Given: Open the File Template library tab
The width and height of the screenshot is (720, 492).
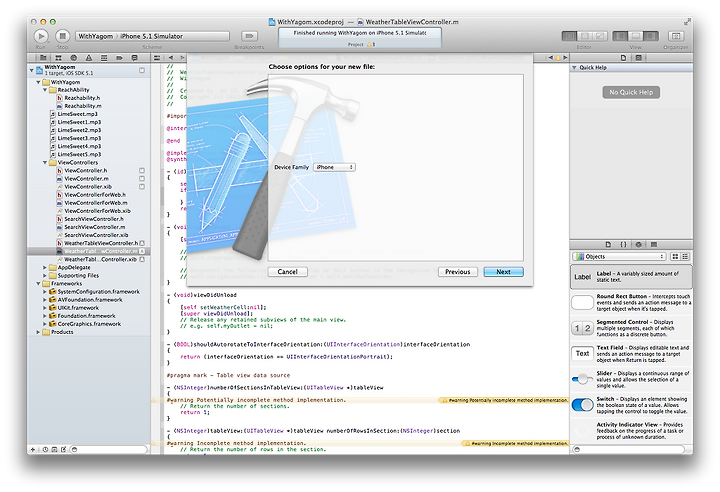Looking at the screenshot, I should [x=608, y=244].
